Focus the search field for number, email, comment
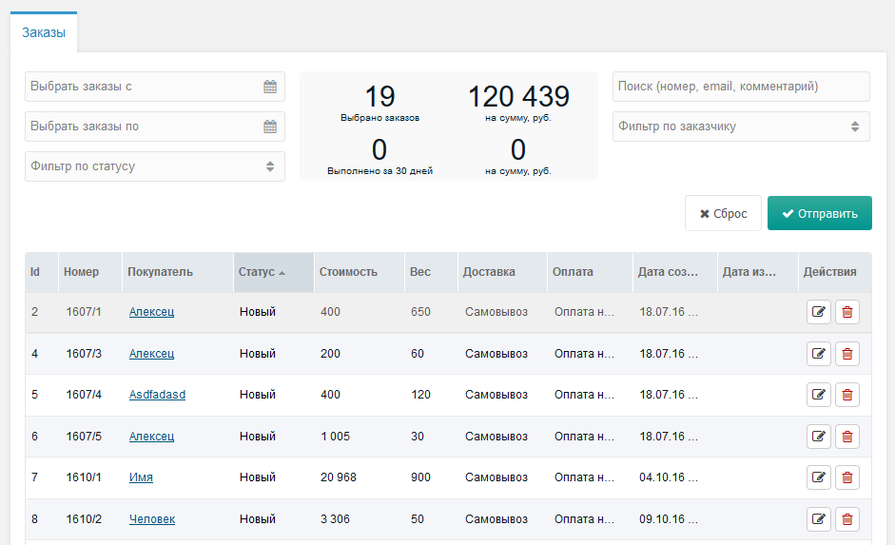The height and width of the screenshot is (545, 895). (x=741, y=87)
